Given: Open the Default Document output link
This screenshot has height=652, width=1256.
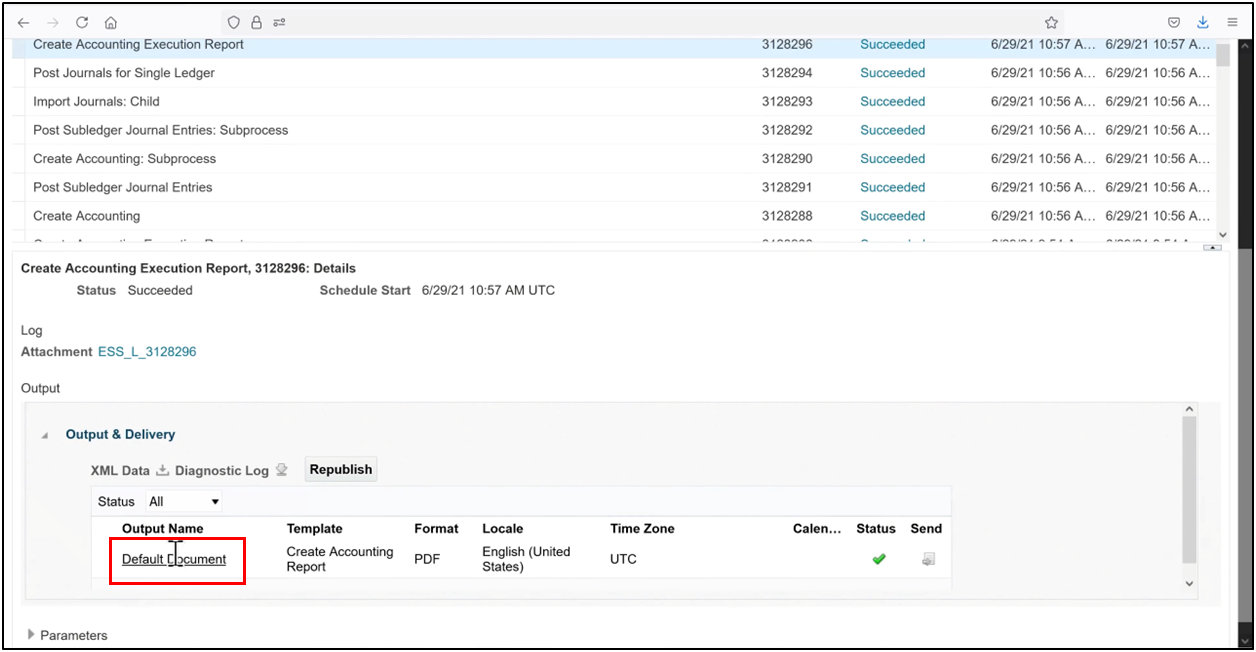Looking at the screenshot, I should 173,559.
